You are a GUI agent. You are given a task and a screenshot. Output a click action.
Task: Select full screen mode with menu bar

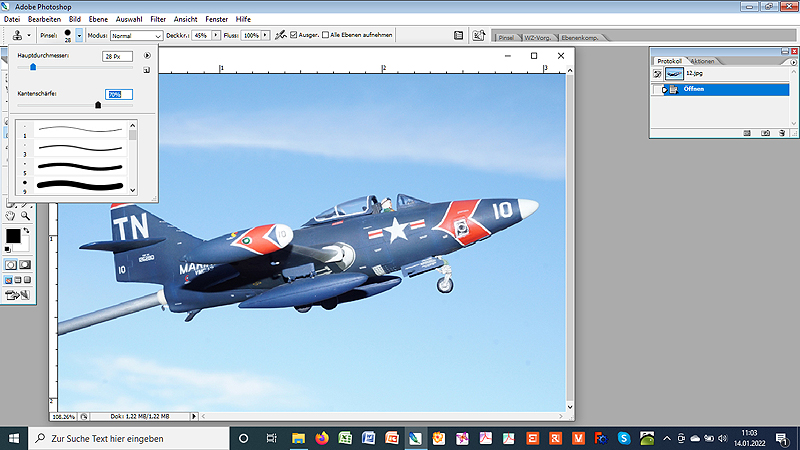(x=18, y=280)
